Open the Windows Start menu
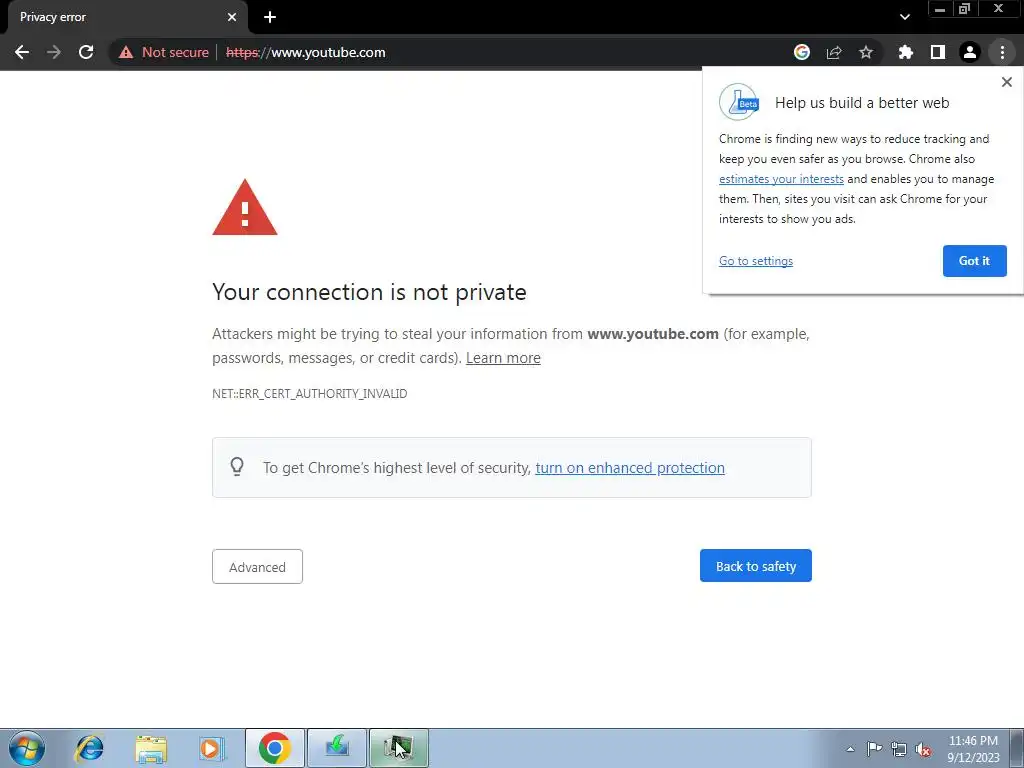 (27, 748)
